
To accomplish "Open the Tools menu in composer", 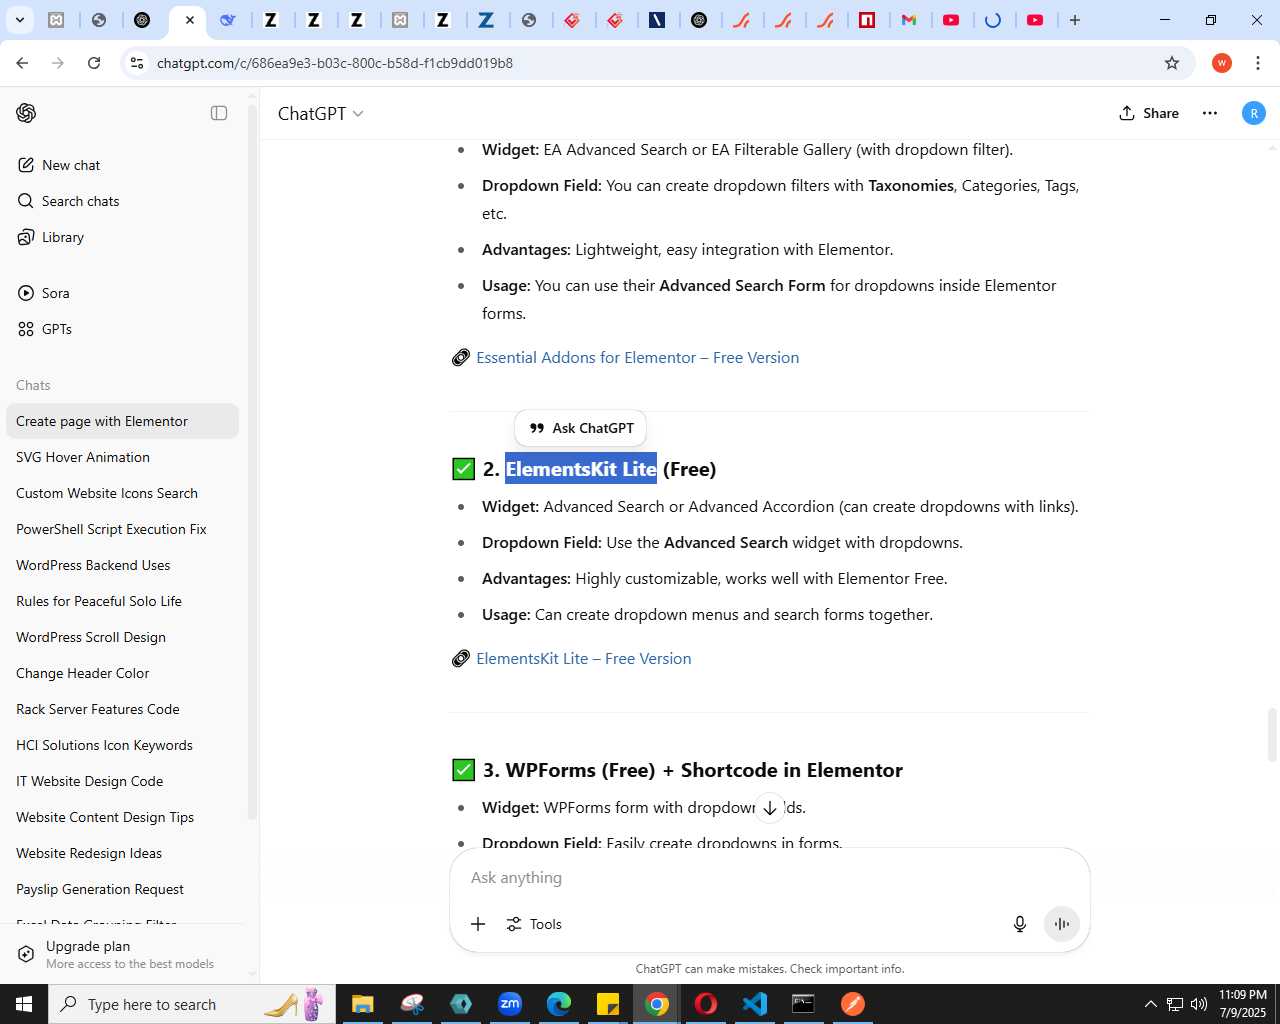I will pos(534,924).
